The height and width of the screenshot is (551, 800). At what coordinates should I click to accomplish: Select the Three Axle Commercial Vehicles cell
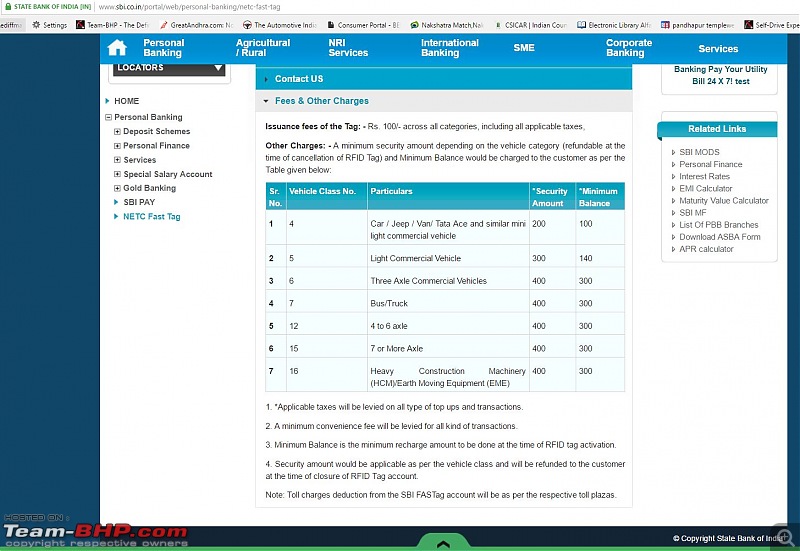click(x=448, y=281)
